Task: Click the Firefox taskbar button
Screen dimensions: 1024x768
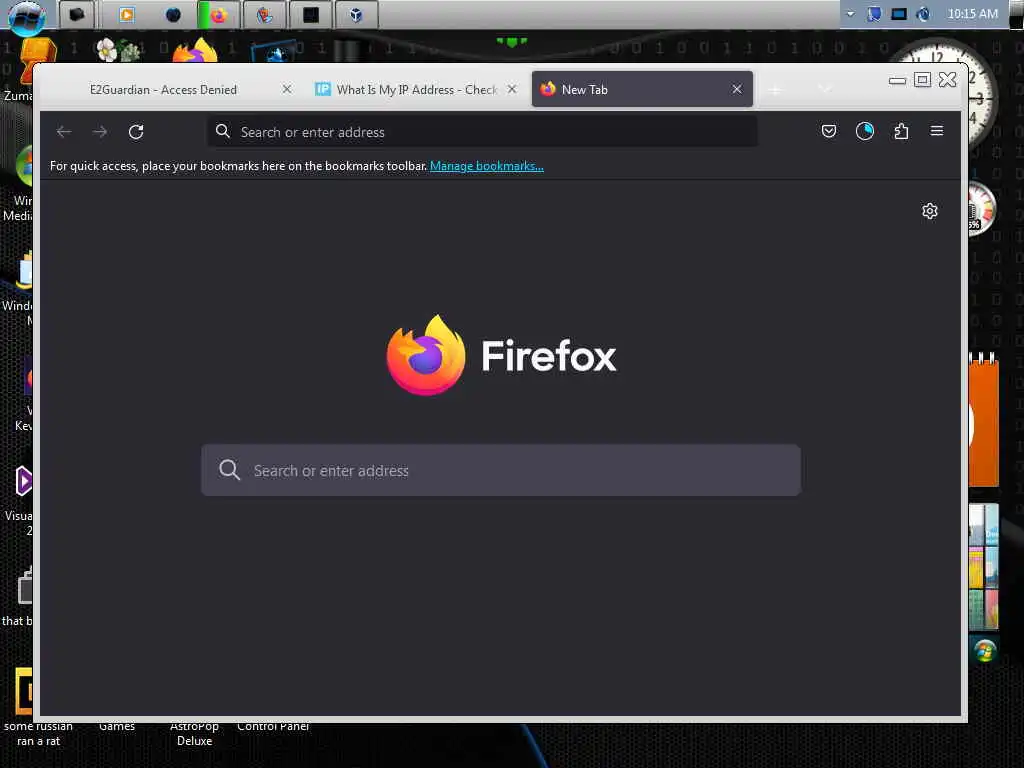Action: [219, 14]
